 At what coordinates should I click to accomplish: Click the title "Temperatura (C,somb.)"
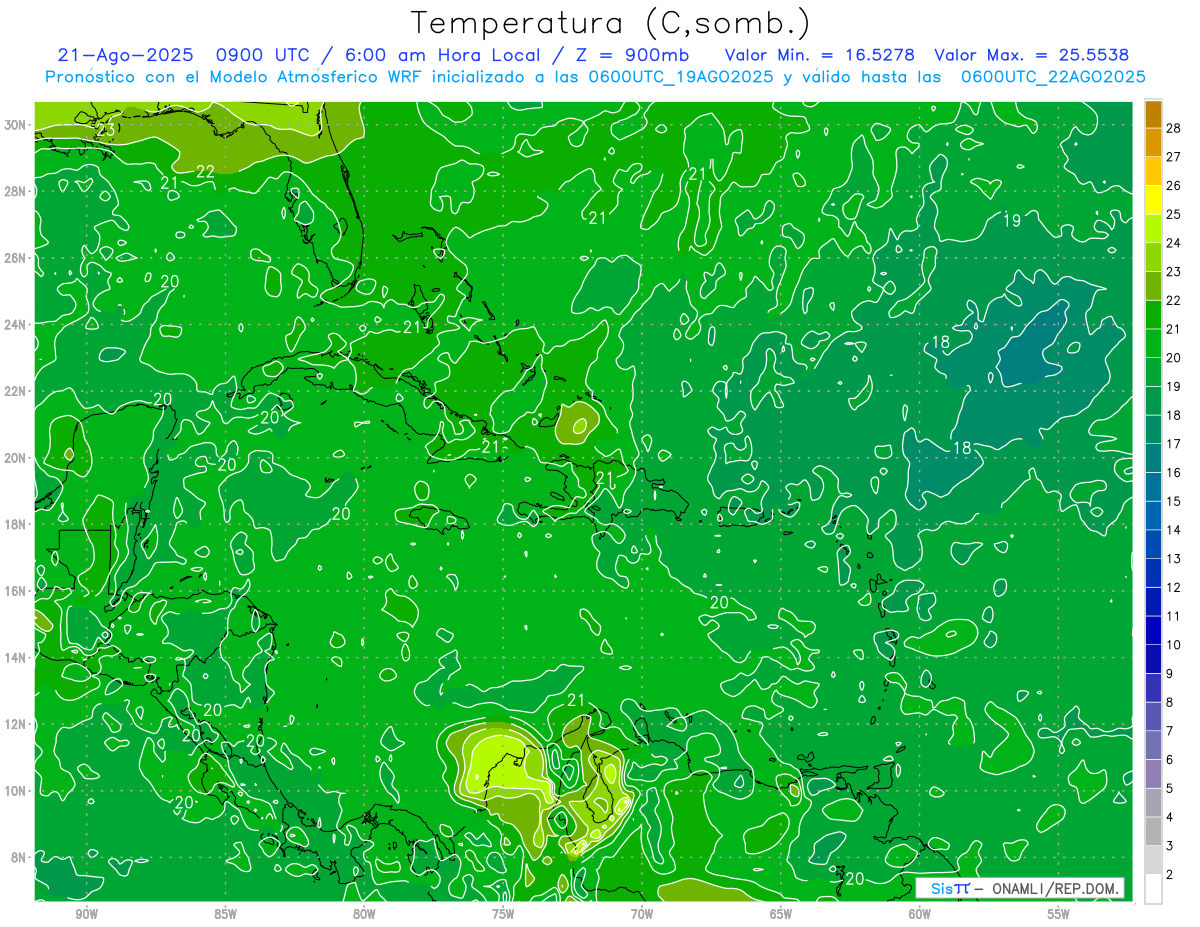tap(610, 23)
